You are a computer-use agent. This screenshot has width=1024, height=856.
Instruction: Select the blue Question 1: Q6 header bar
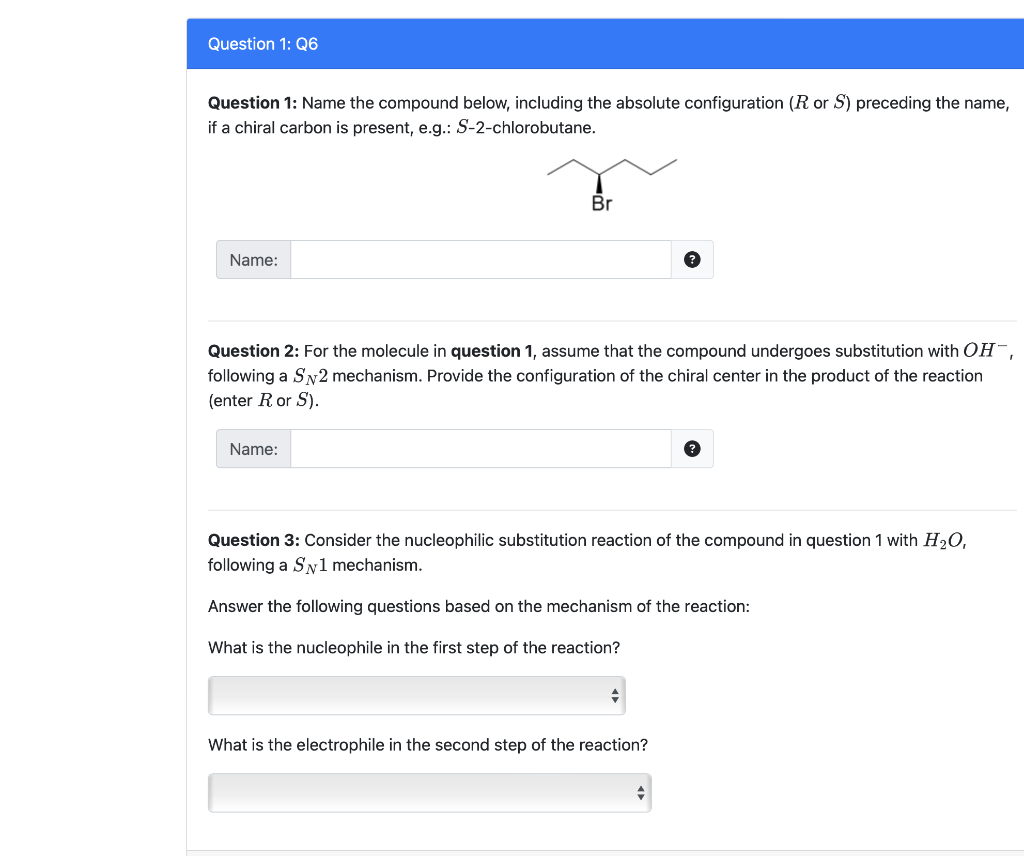coord(605,43)
